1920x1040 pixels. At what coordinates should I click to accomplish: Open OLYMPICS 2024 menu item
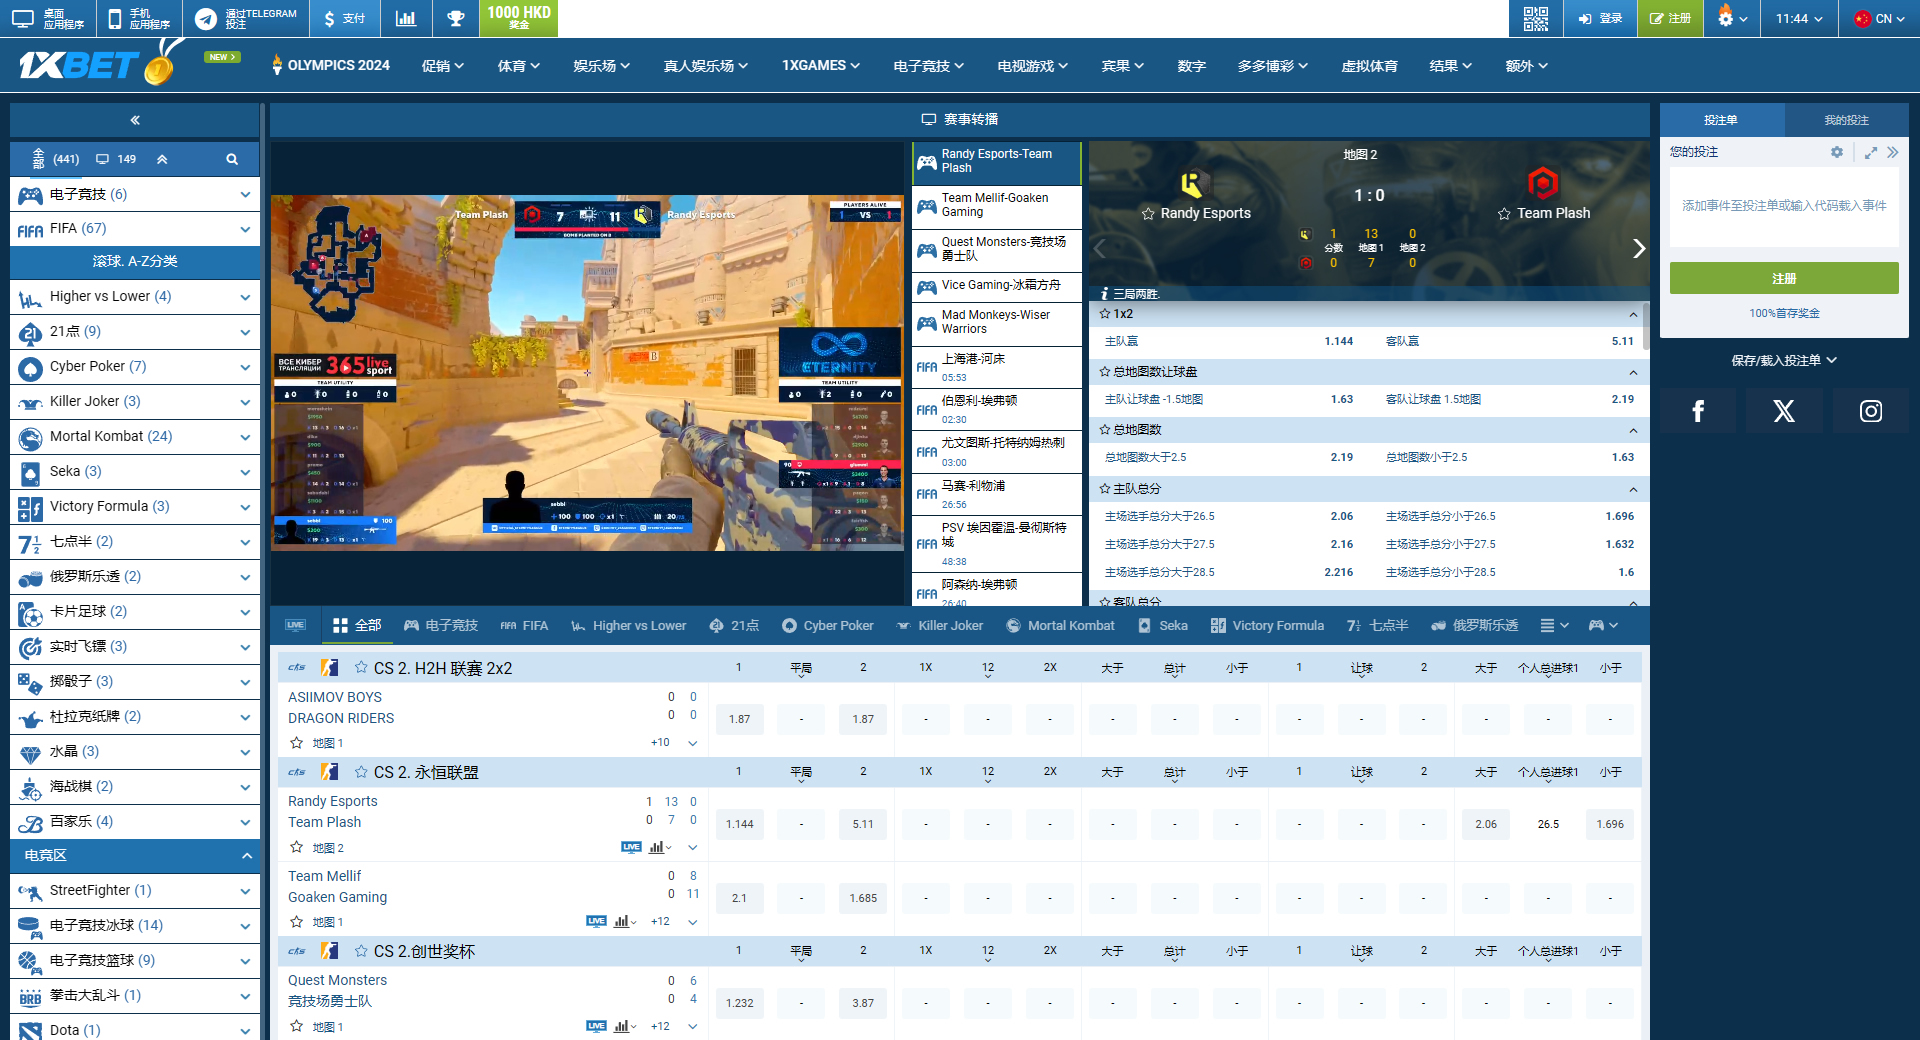click(x=331, y=66)
